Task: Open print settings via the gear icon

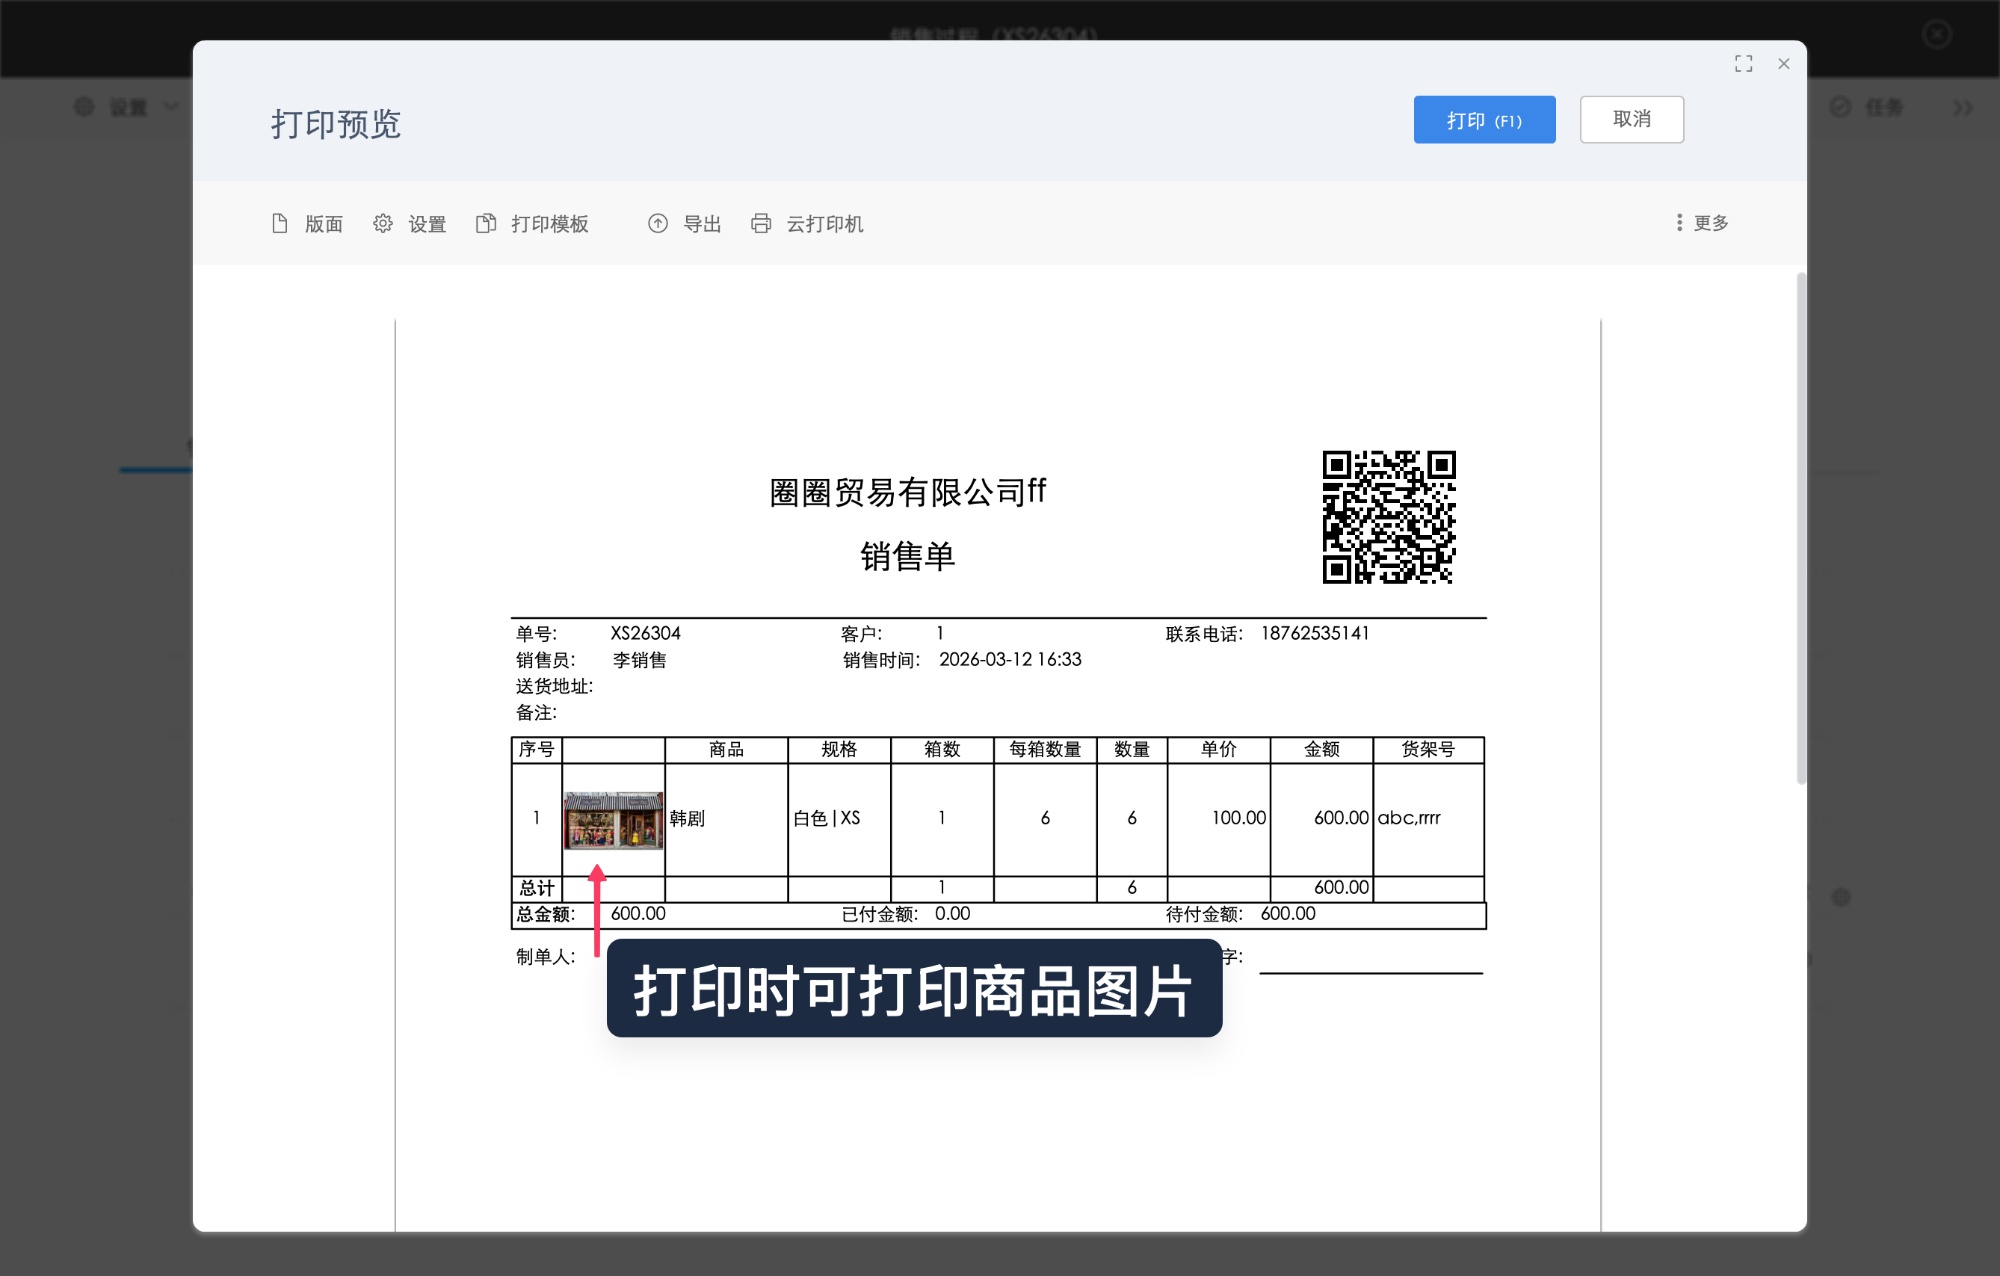Action: click(384, 224)
